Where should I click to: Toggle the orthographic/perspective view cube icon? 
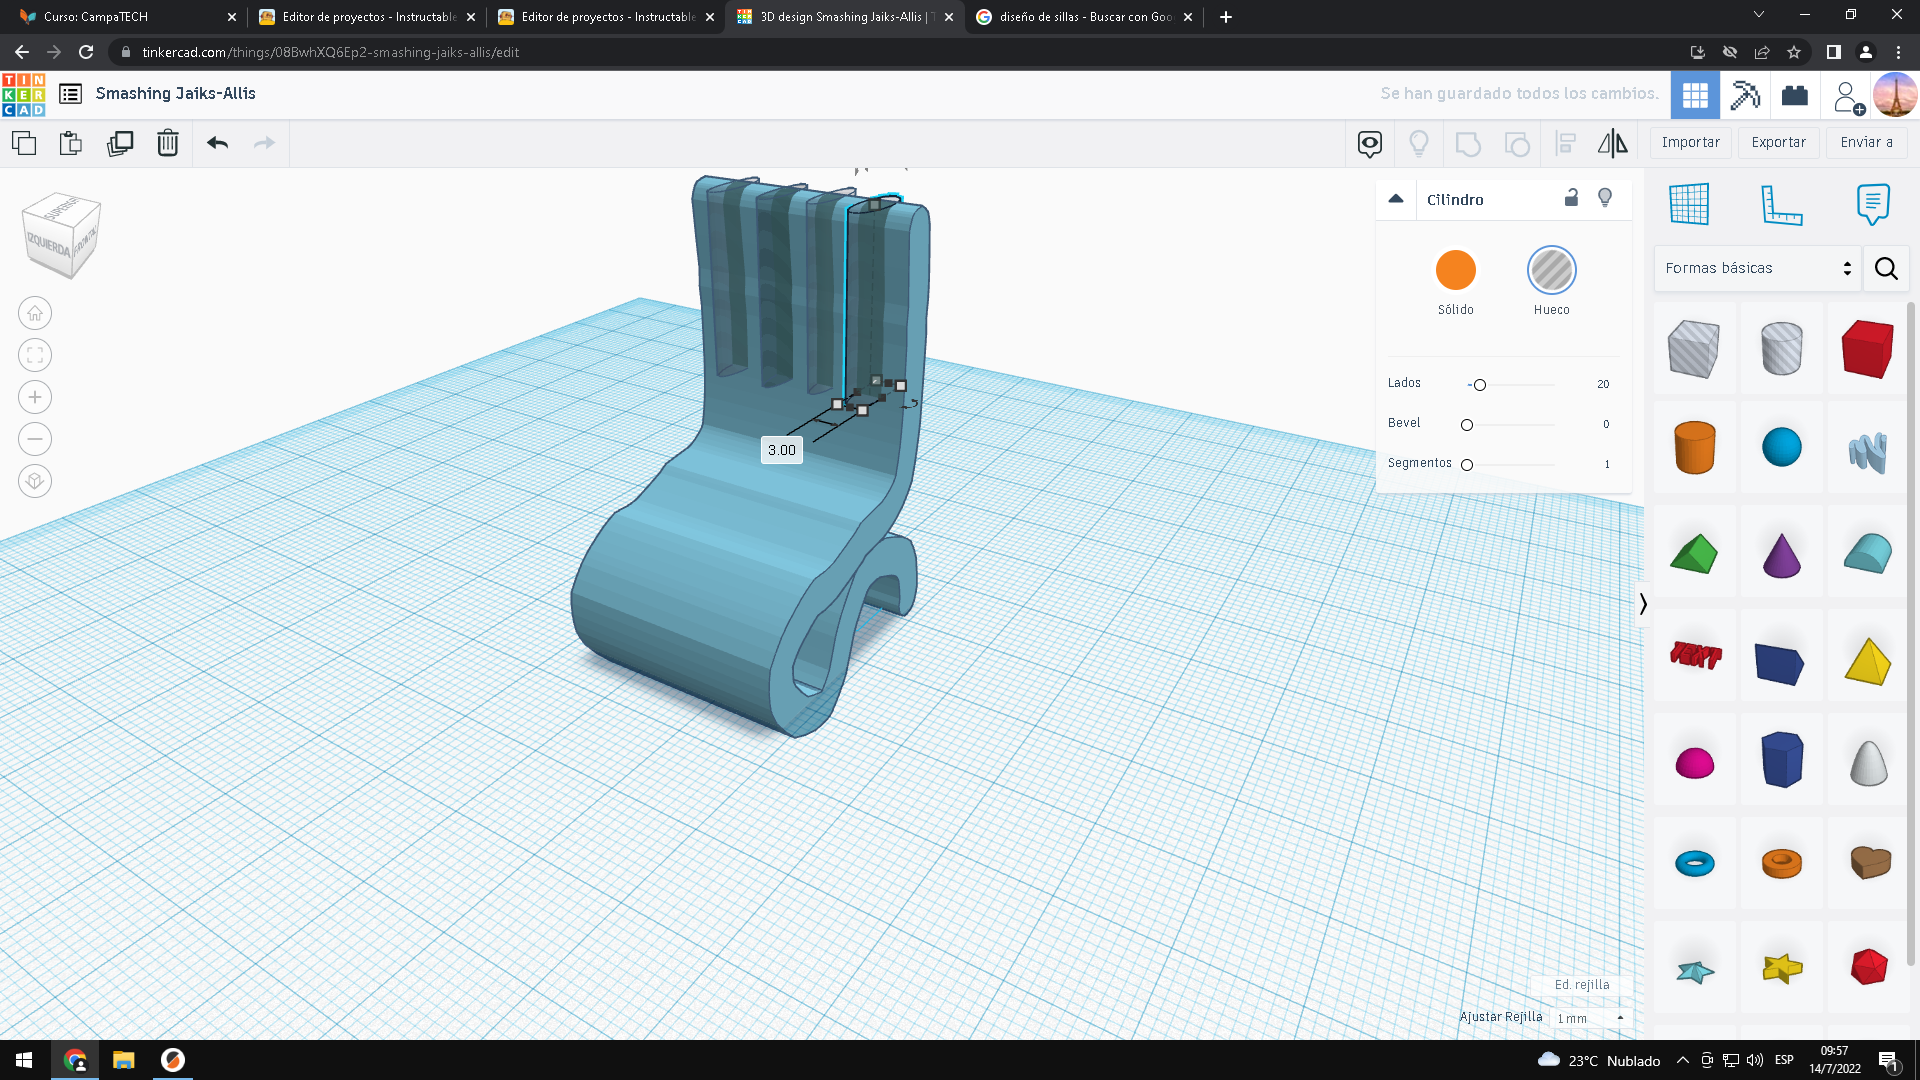(35, 482)
